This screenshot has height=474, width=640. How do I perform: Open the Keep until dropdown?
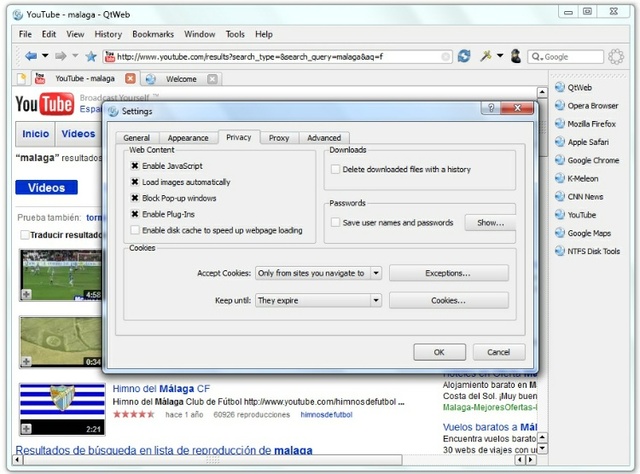click(x=318, y=300)
